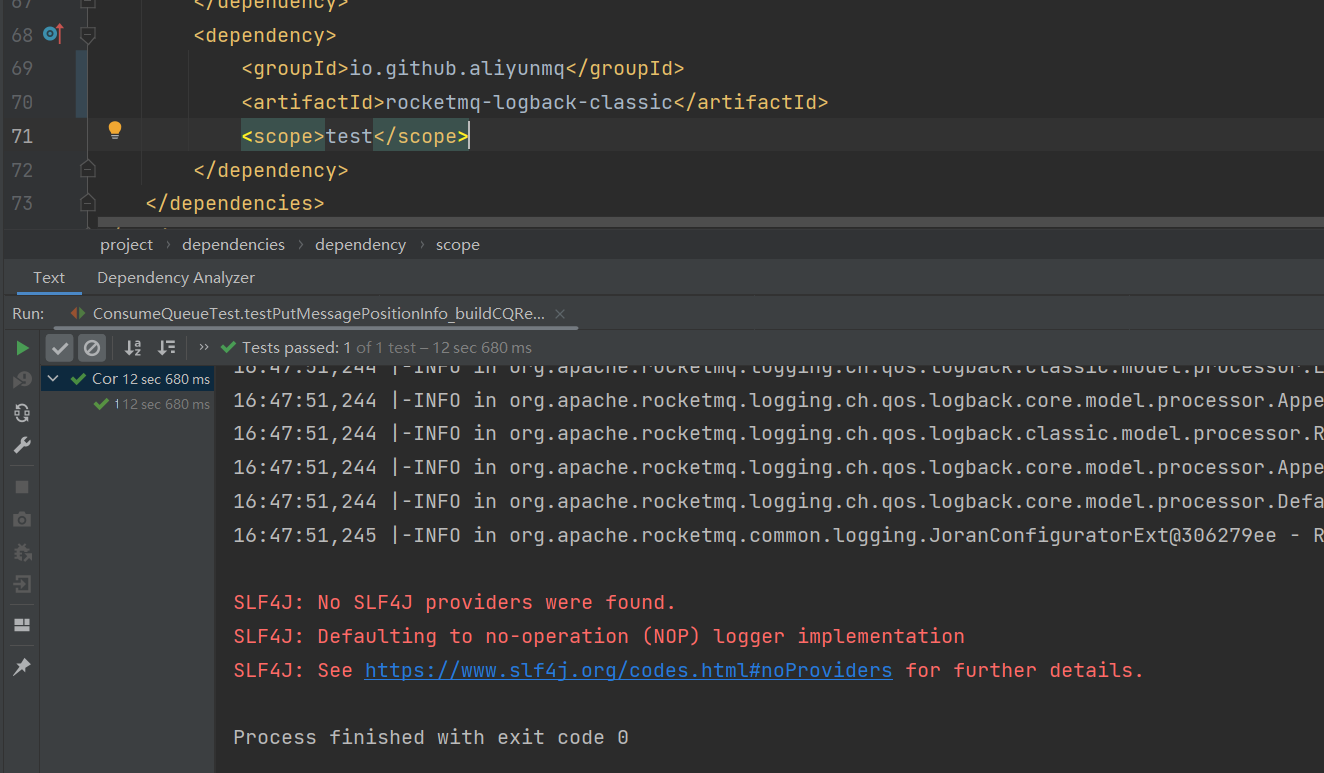
Task: Click the Tests passed status text
Action: (387, 348)
